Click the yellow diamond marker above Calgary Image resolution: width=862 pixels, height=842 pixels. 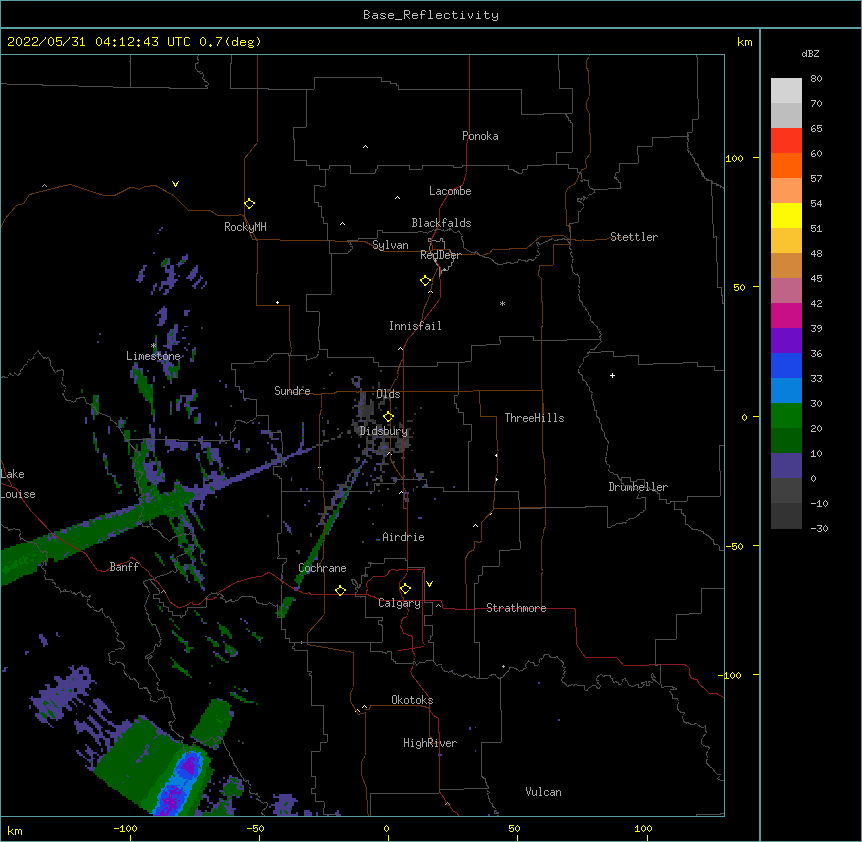click(405, 589)
